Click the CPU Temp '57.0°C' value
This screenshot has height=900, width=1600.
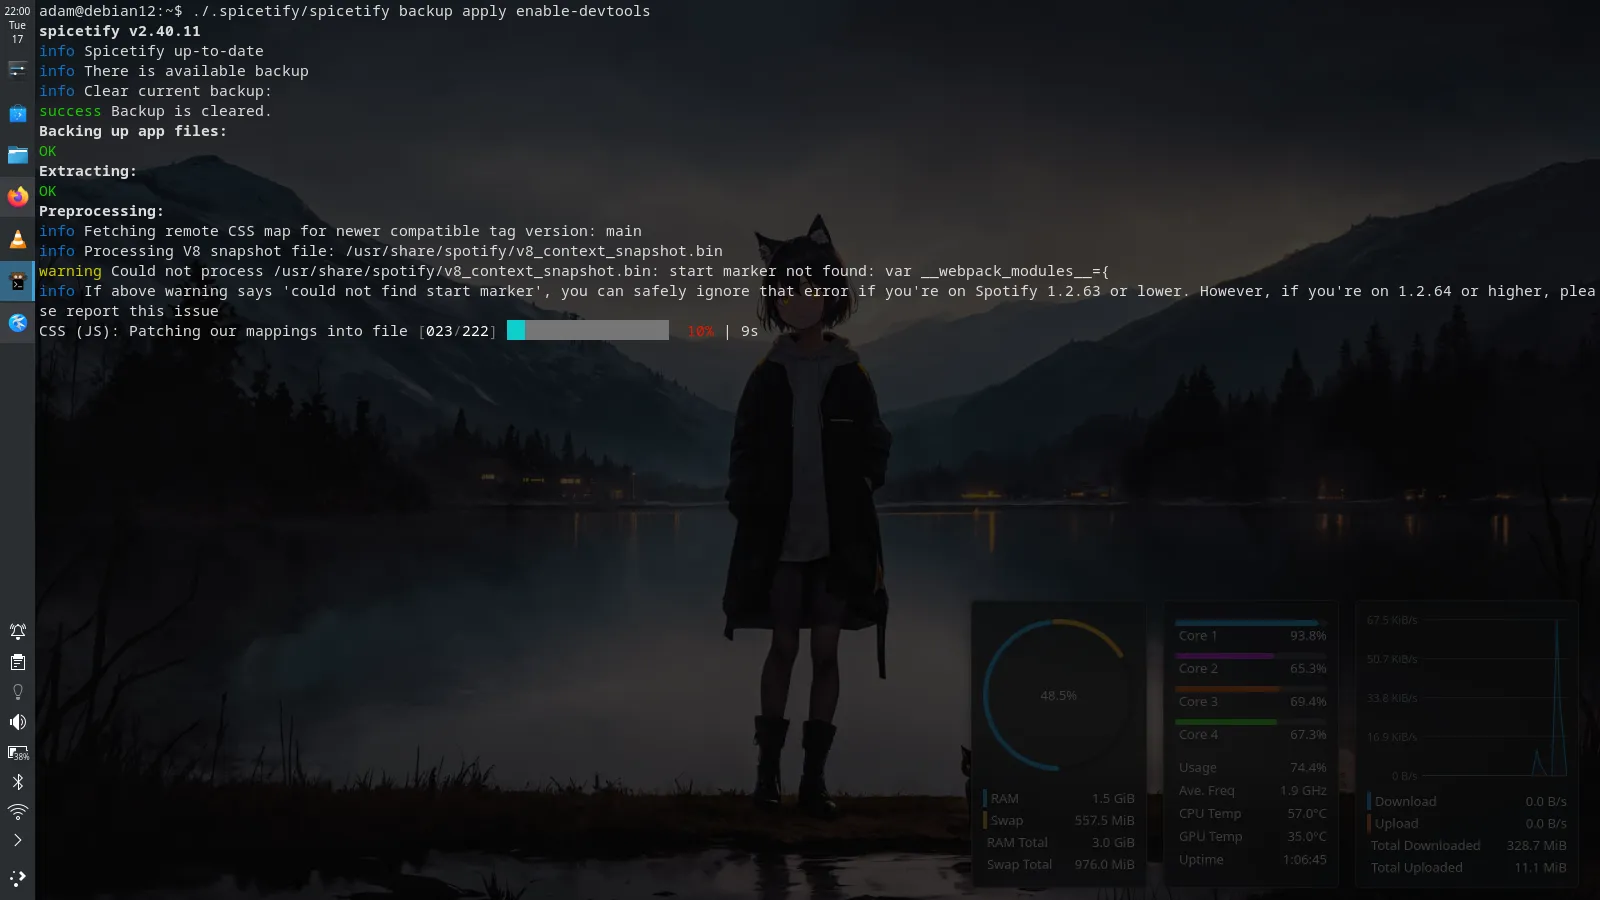pyautogui.click(x=1307, y=814)
